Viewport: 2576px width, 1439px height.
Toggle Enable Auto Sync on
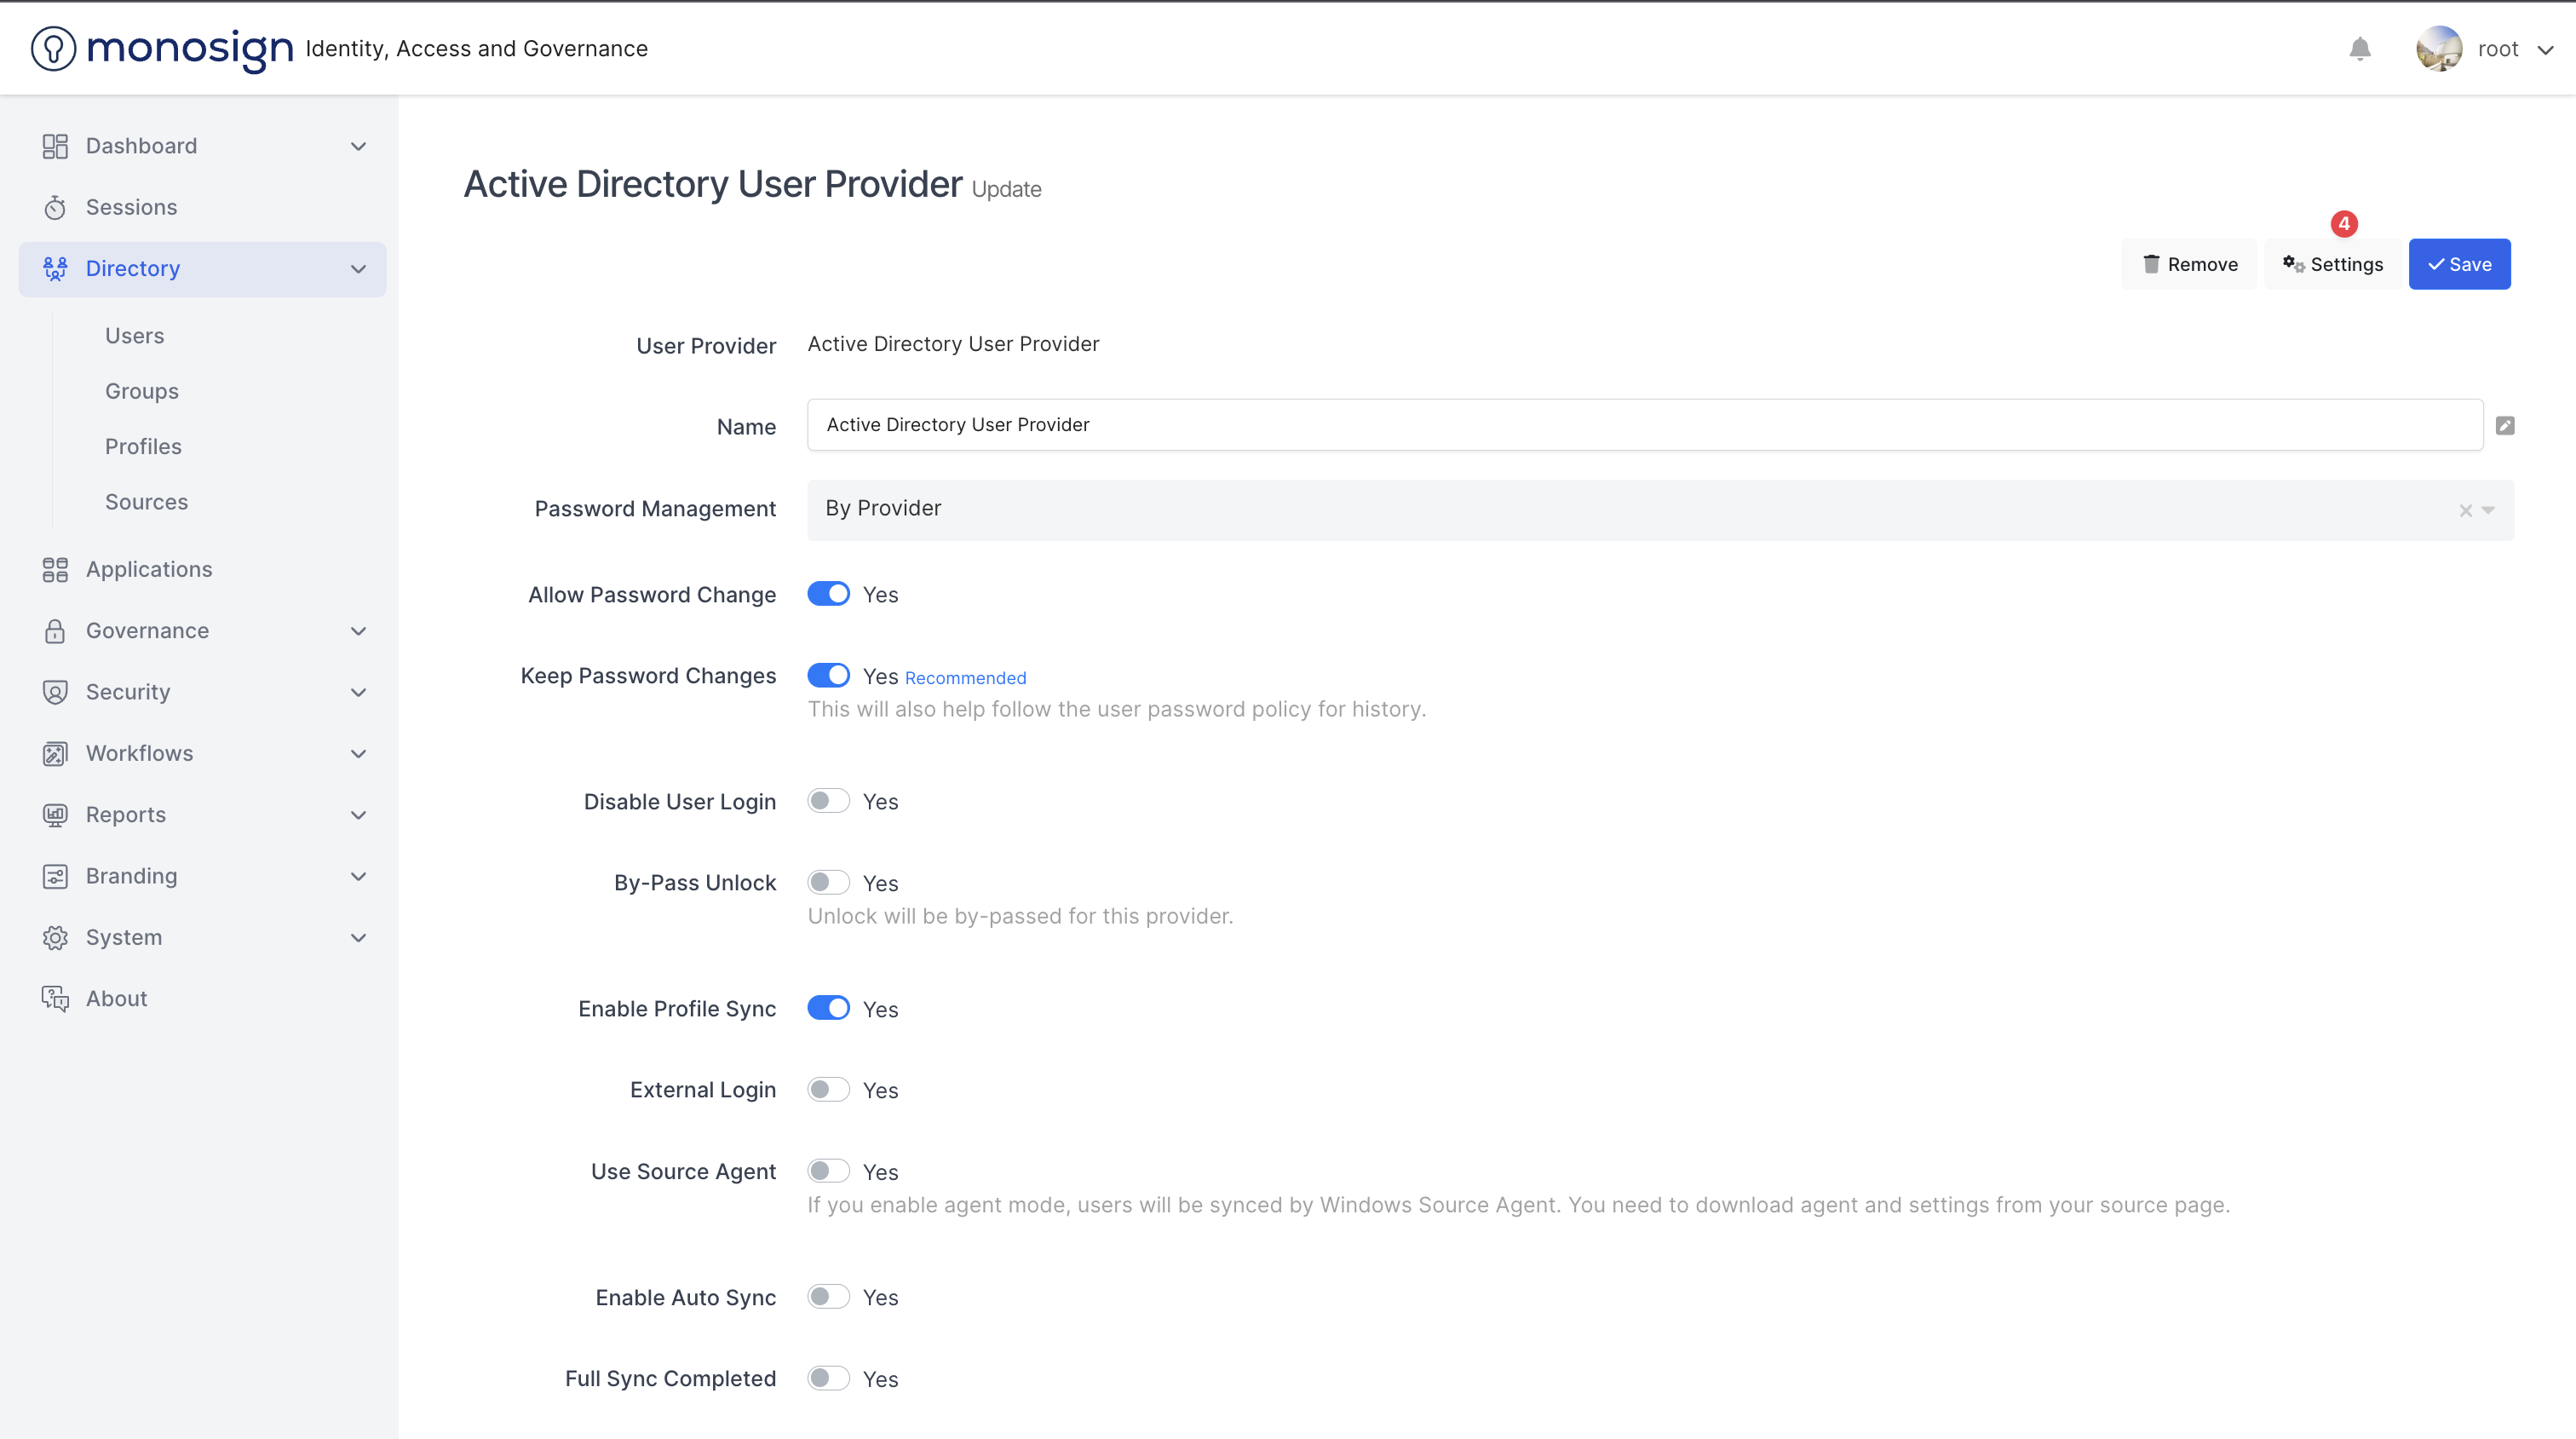tap(828, 1297)
